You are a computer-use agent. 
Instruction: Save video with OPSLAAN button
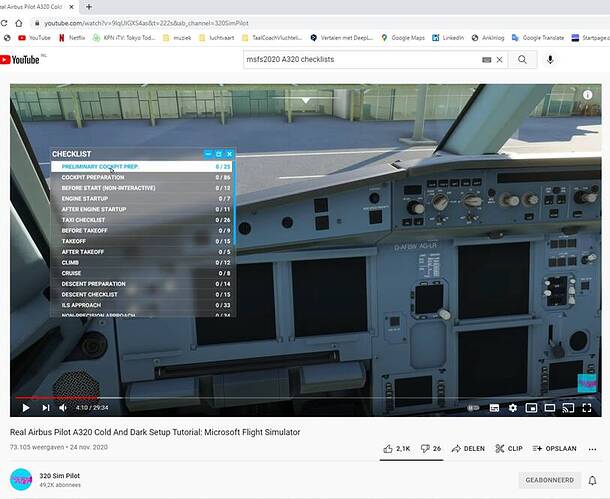click(554, 448)
